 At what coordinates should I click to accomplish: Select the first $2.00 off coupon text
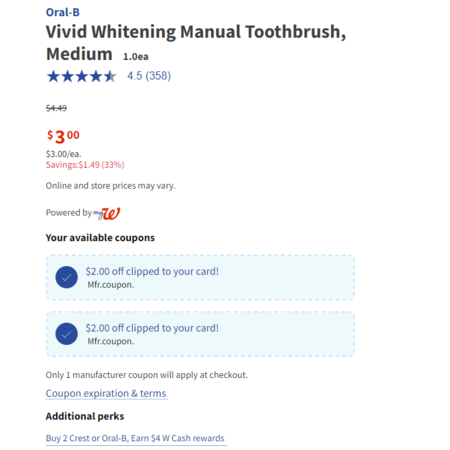click(152, 271)
